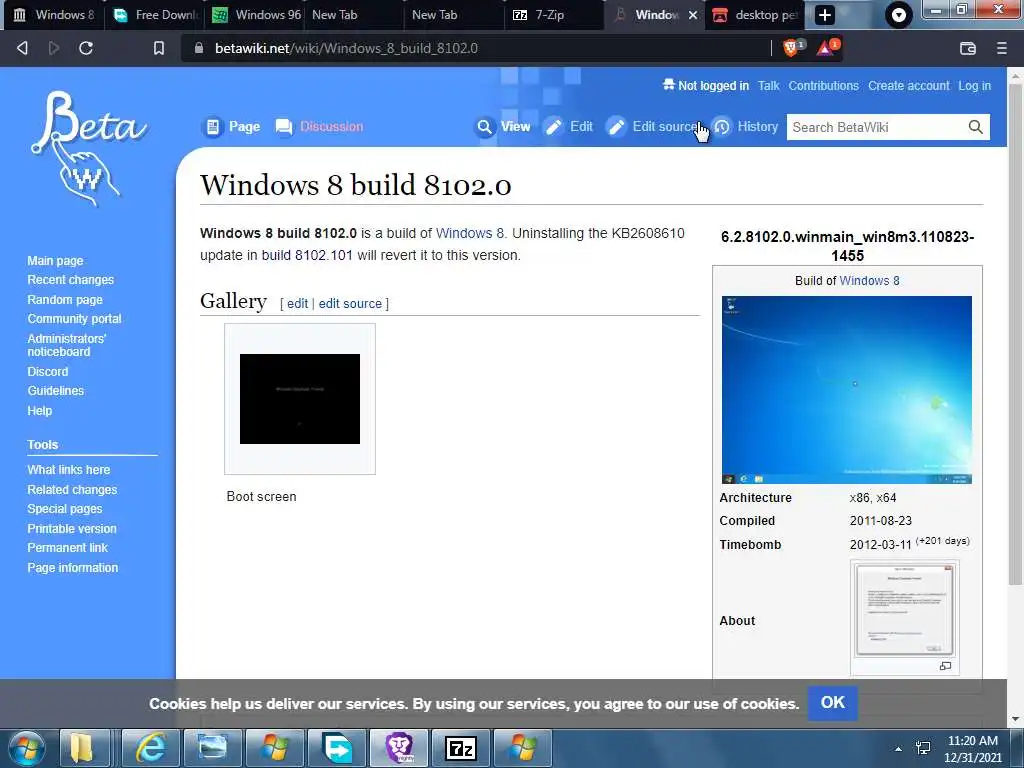Viewport: 1024px width, 768px height.
Task: Close the active Windows 8 build tab
Action: pyautogui.click(x=693, y=15)
